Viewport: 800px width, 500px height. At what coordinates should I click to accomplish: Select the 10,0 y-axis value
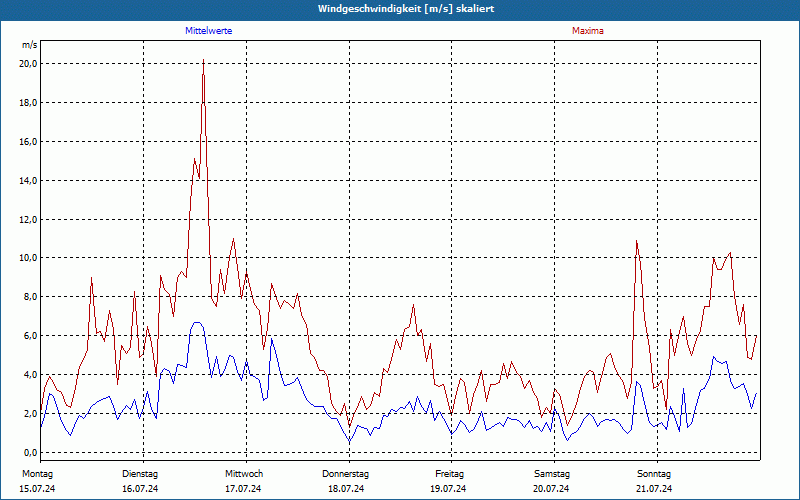(28, 258)
